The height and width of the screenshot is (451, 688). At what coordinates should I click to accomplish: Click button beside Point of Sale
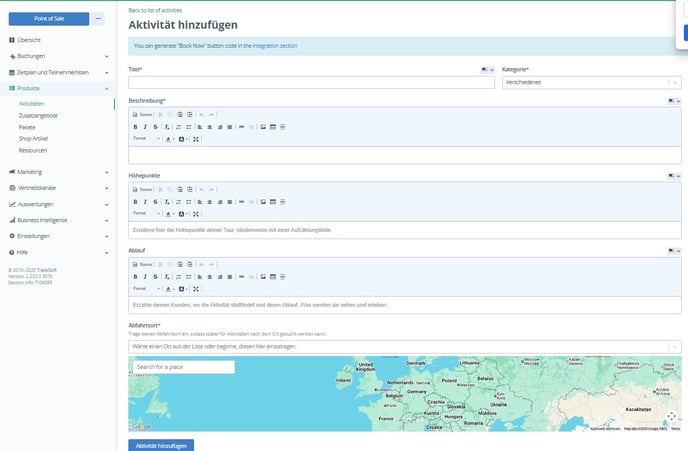[98, 19]
